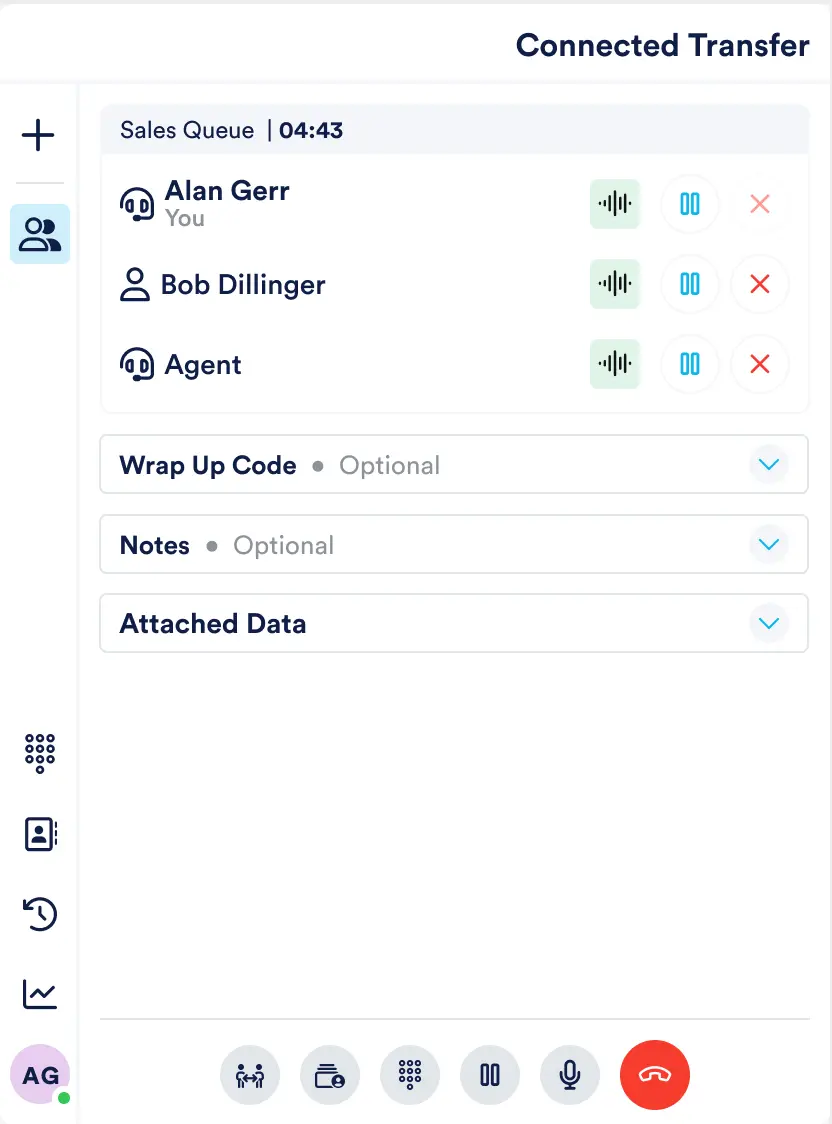
Task: Expand the Notes section
Action: [x=769, y=544]
